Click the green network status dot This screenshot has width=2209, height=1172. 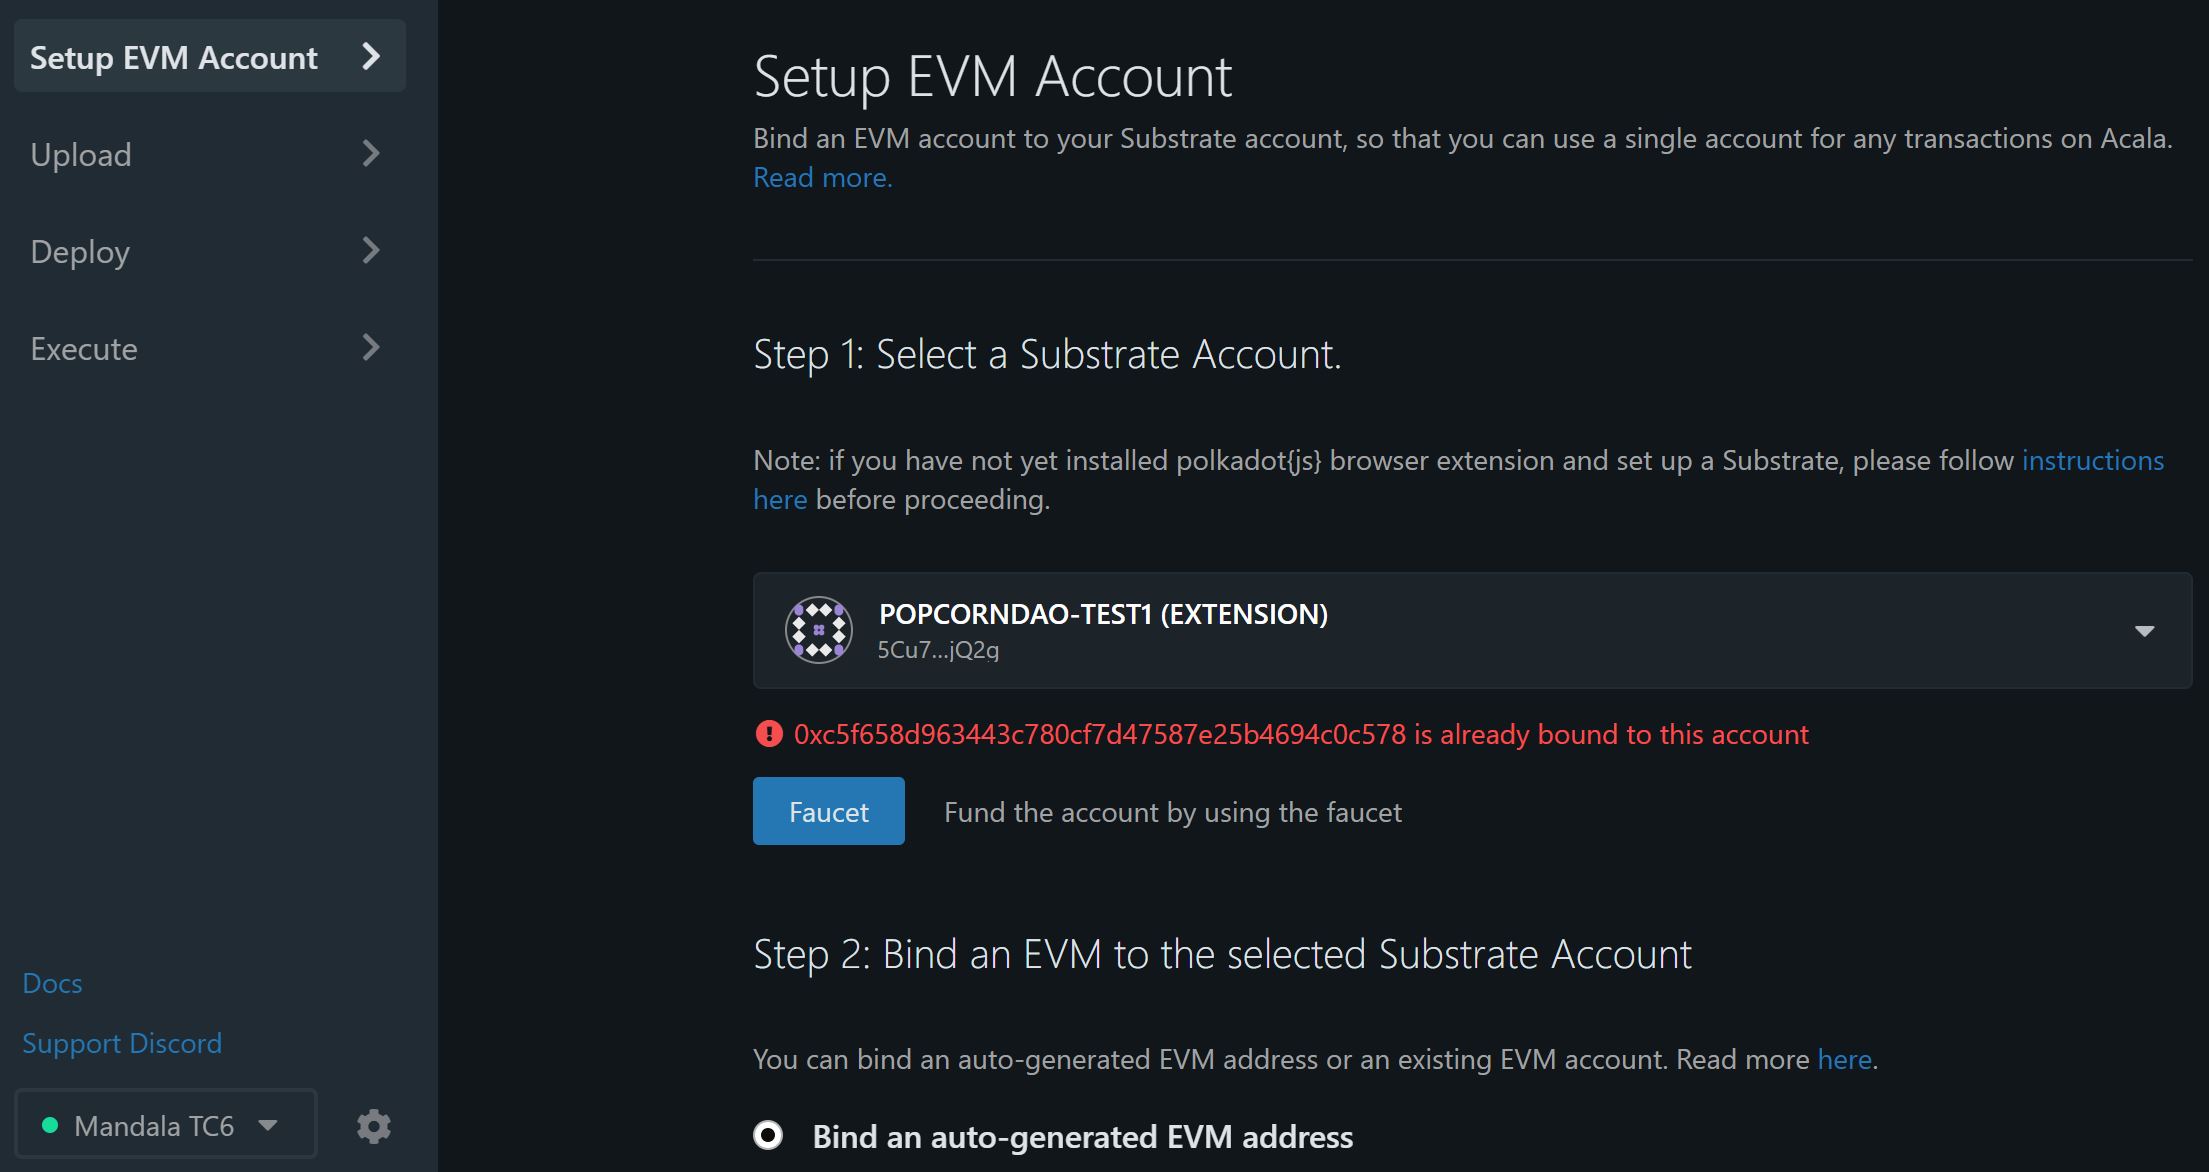pyautogui.click(x=49, y=1126)
